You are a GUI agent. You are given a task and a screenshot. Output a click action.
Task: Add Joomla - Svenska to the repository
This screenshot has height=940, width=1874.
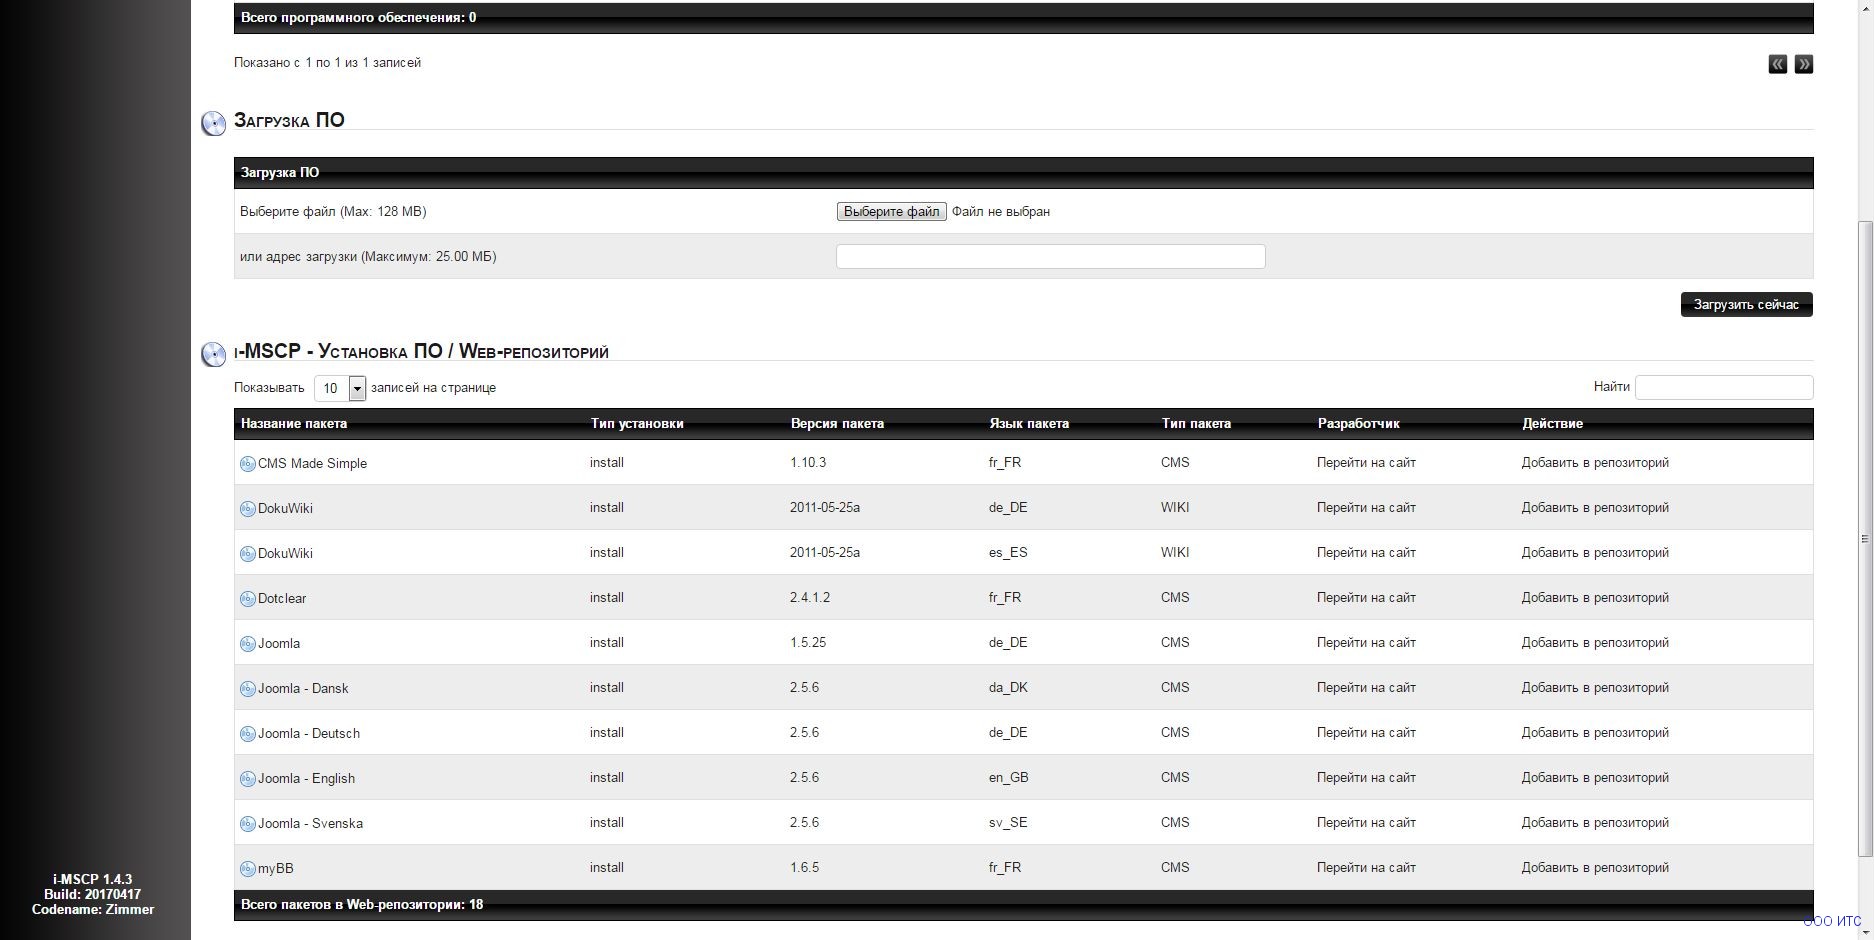(x=1595, y=822)
